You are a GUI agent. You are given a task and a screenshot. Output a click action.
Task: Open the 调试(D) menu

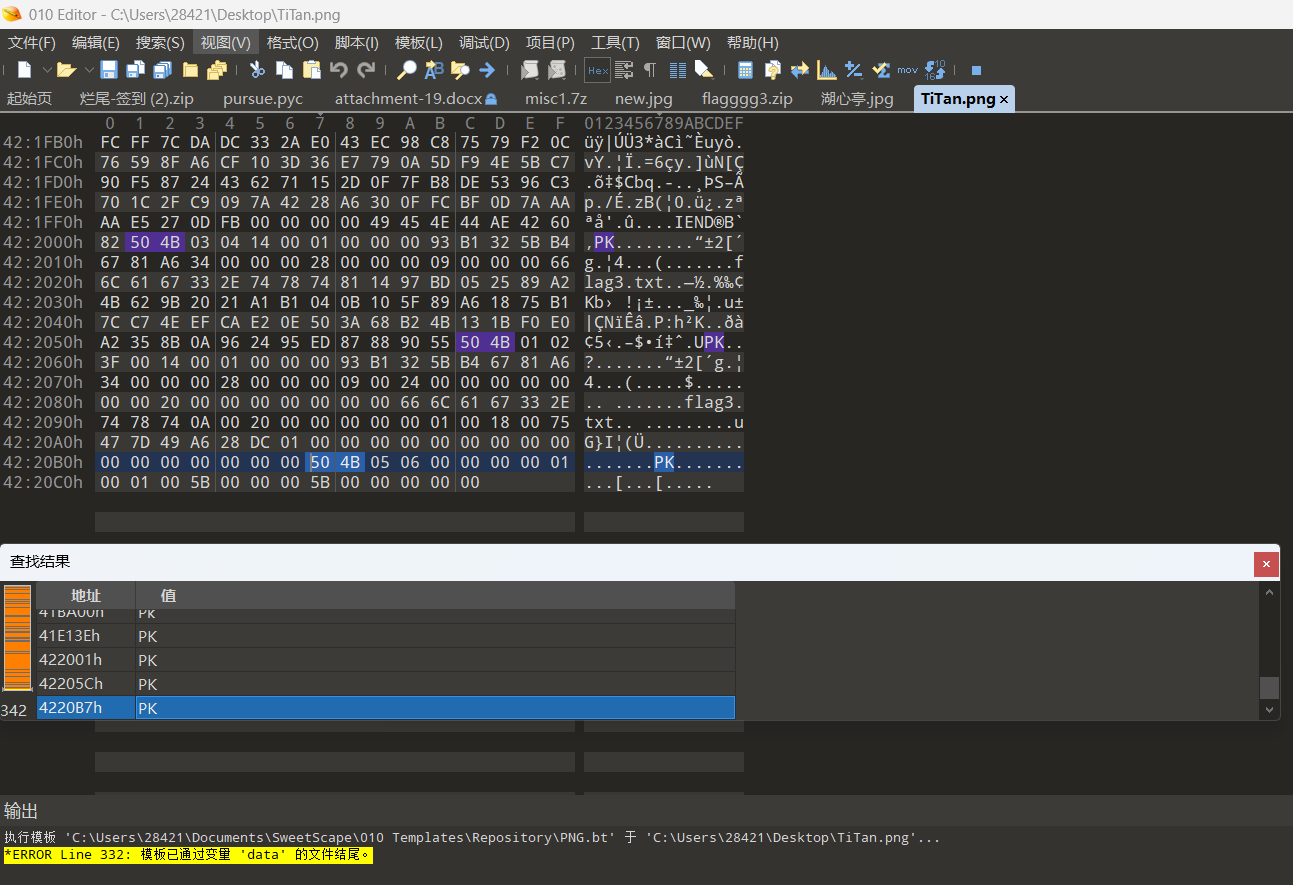click(x=485, y=43)
